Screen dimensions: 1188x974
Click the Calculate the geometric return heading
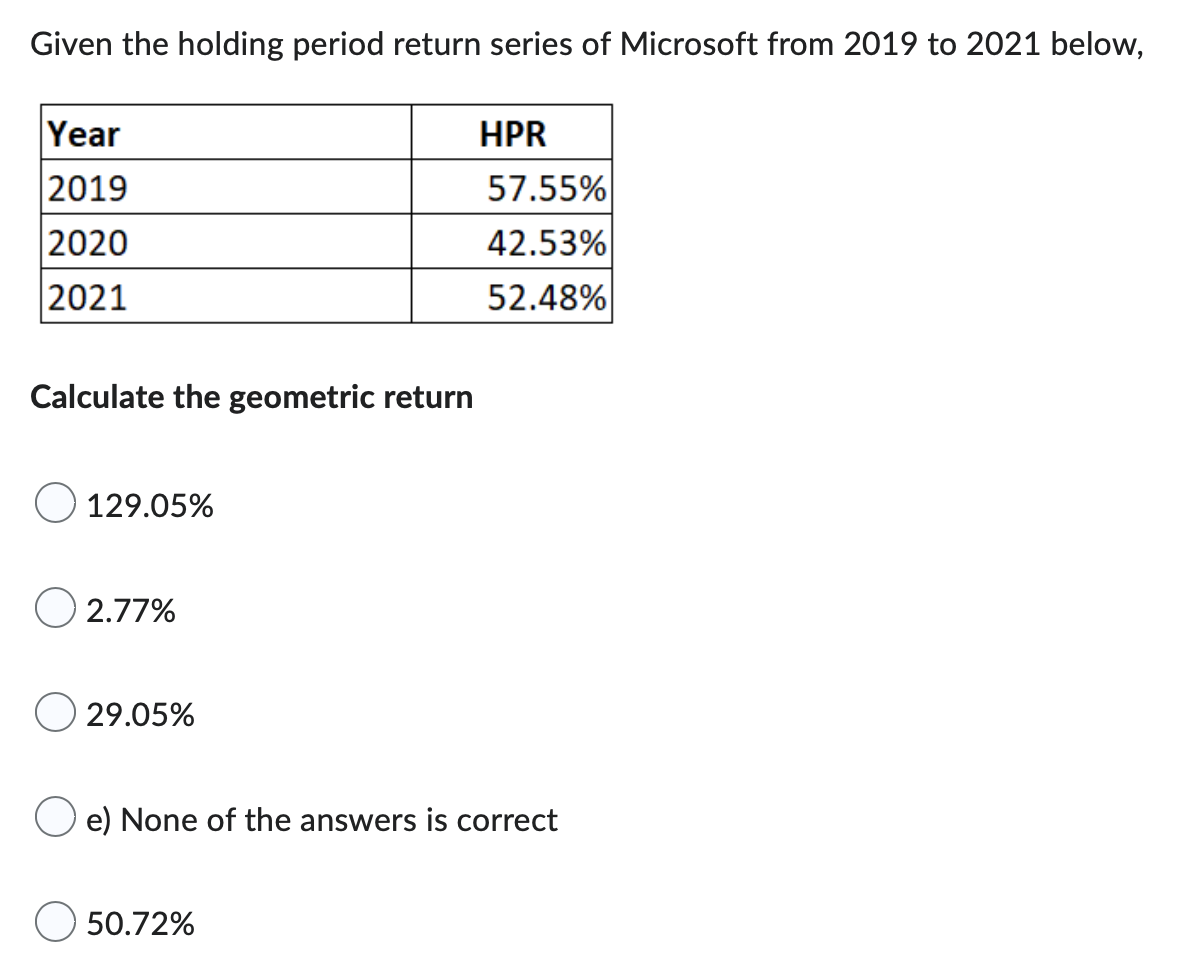pyautogui.click(x=251, y=397)
